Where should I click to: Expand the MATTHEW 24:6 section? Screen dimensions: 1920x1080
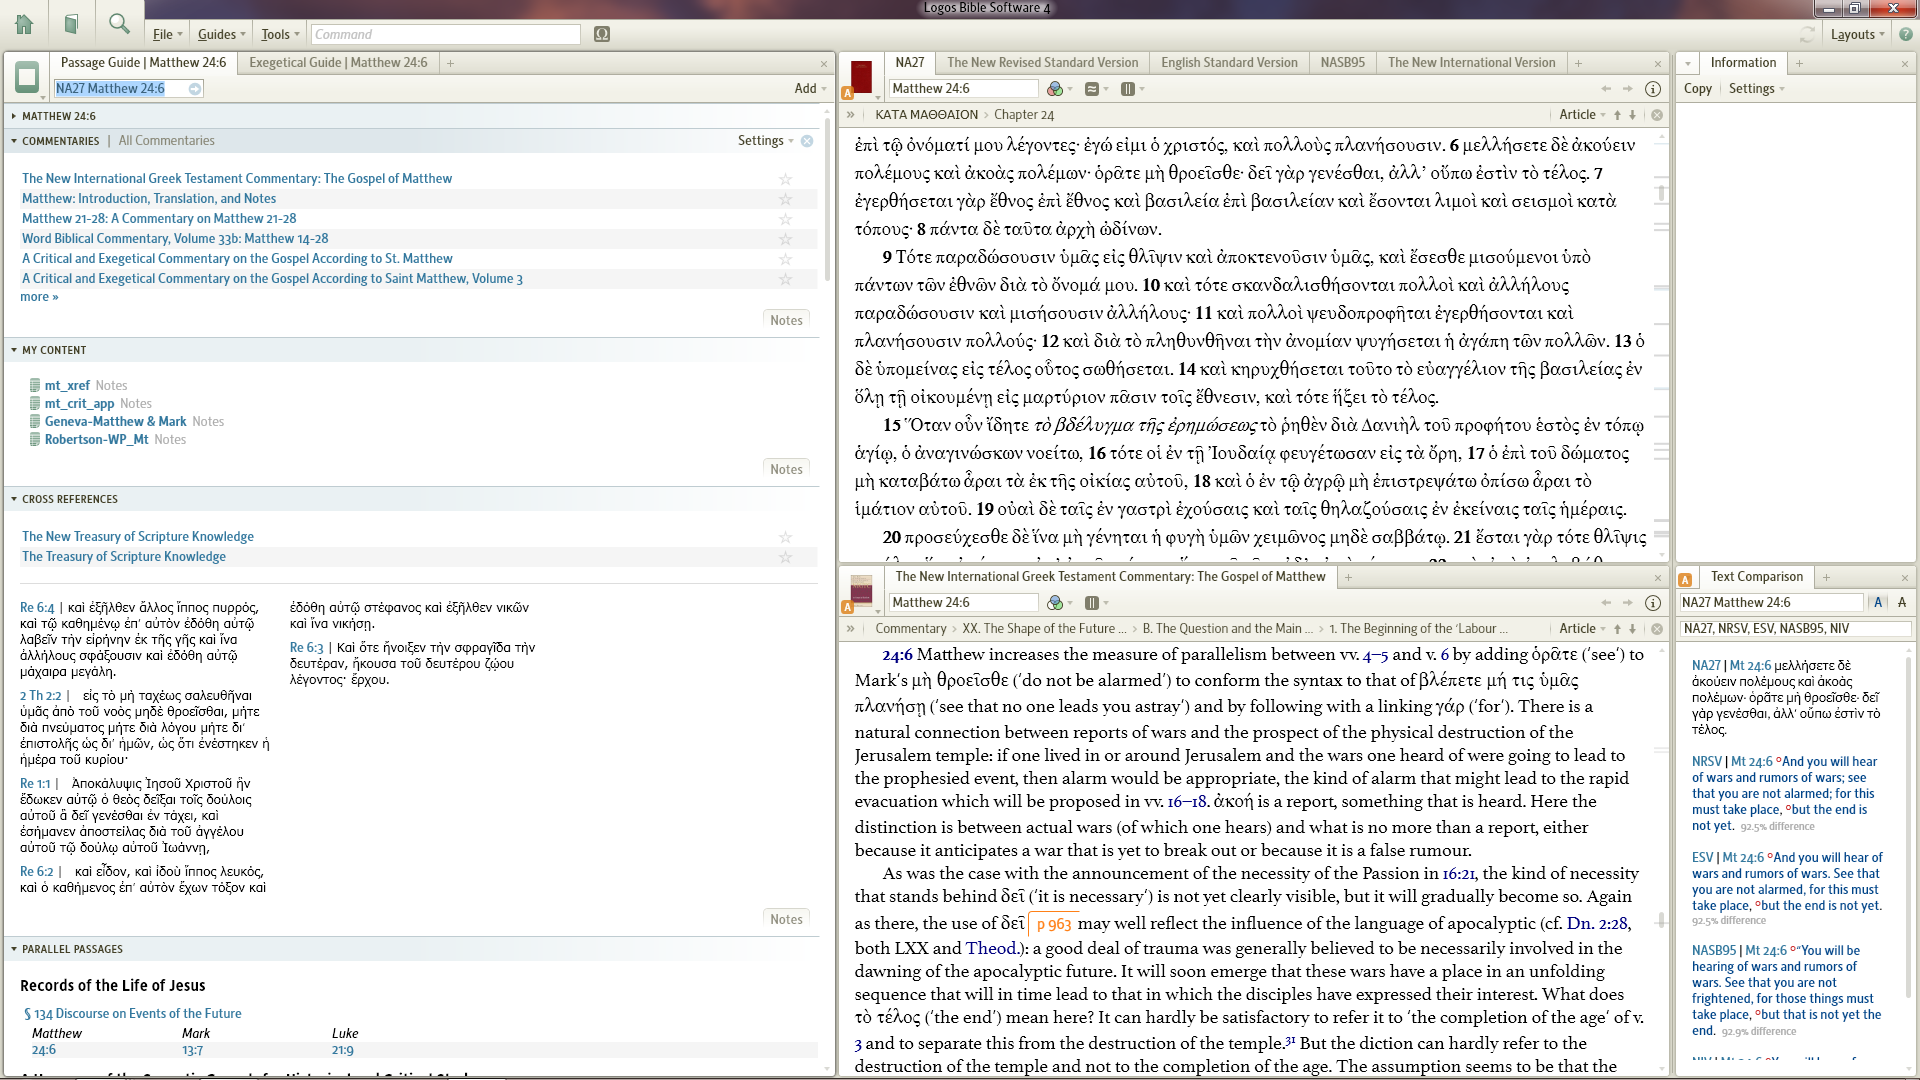(14, 117)
